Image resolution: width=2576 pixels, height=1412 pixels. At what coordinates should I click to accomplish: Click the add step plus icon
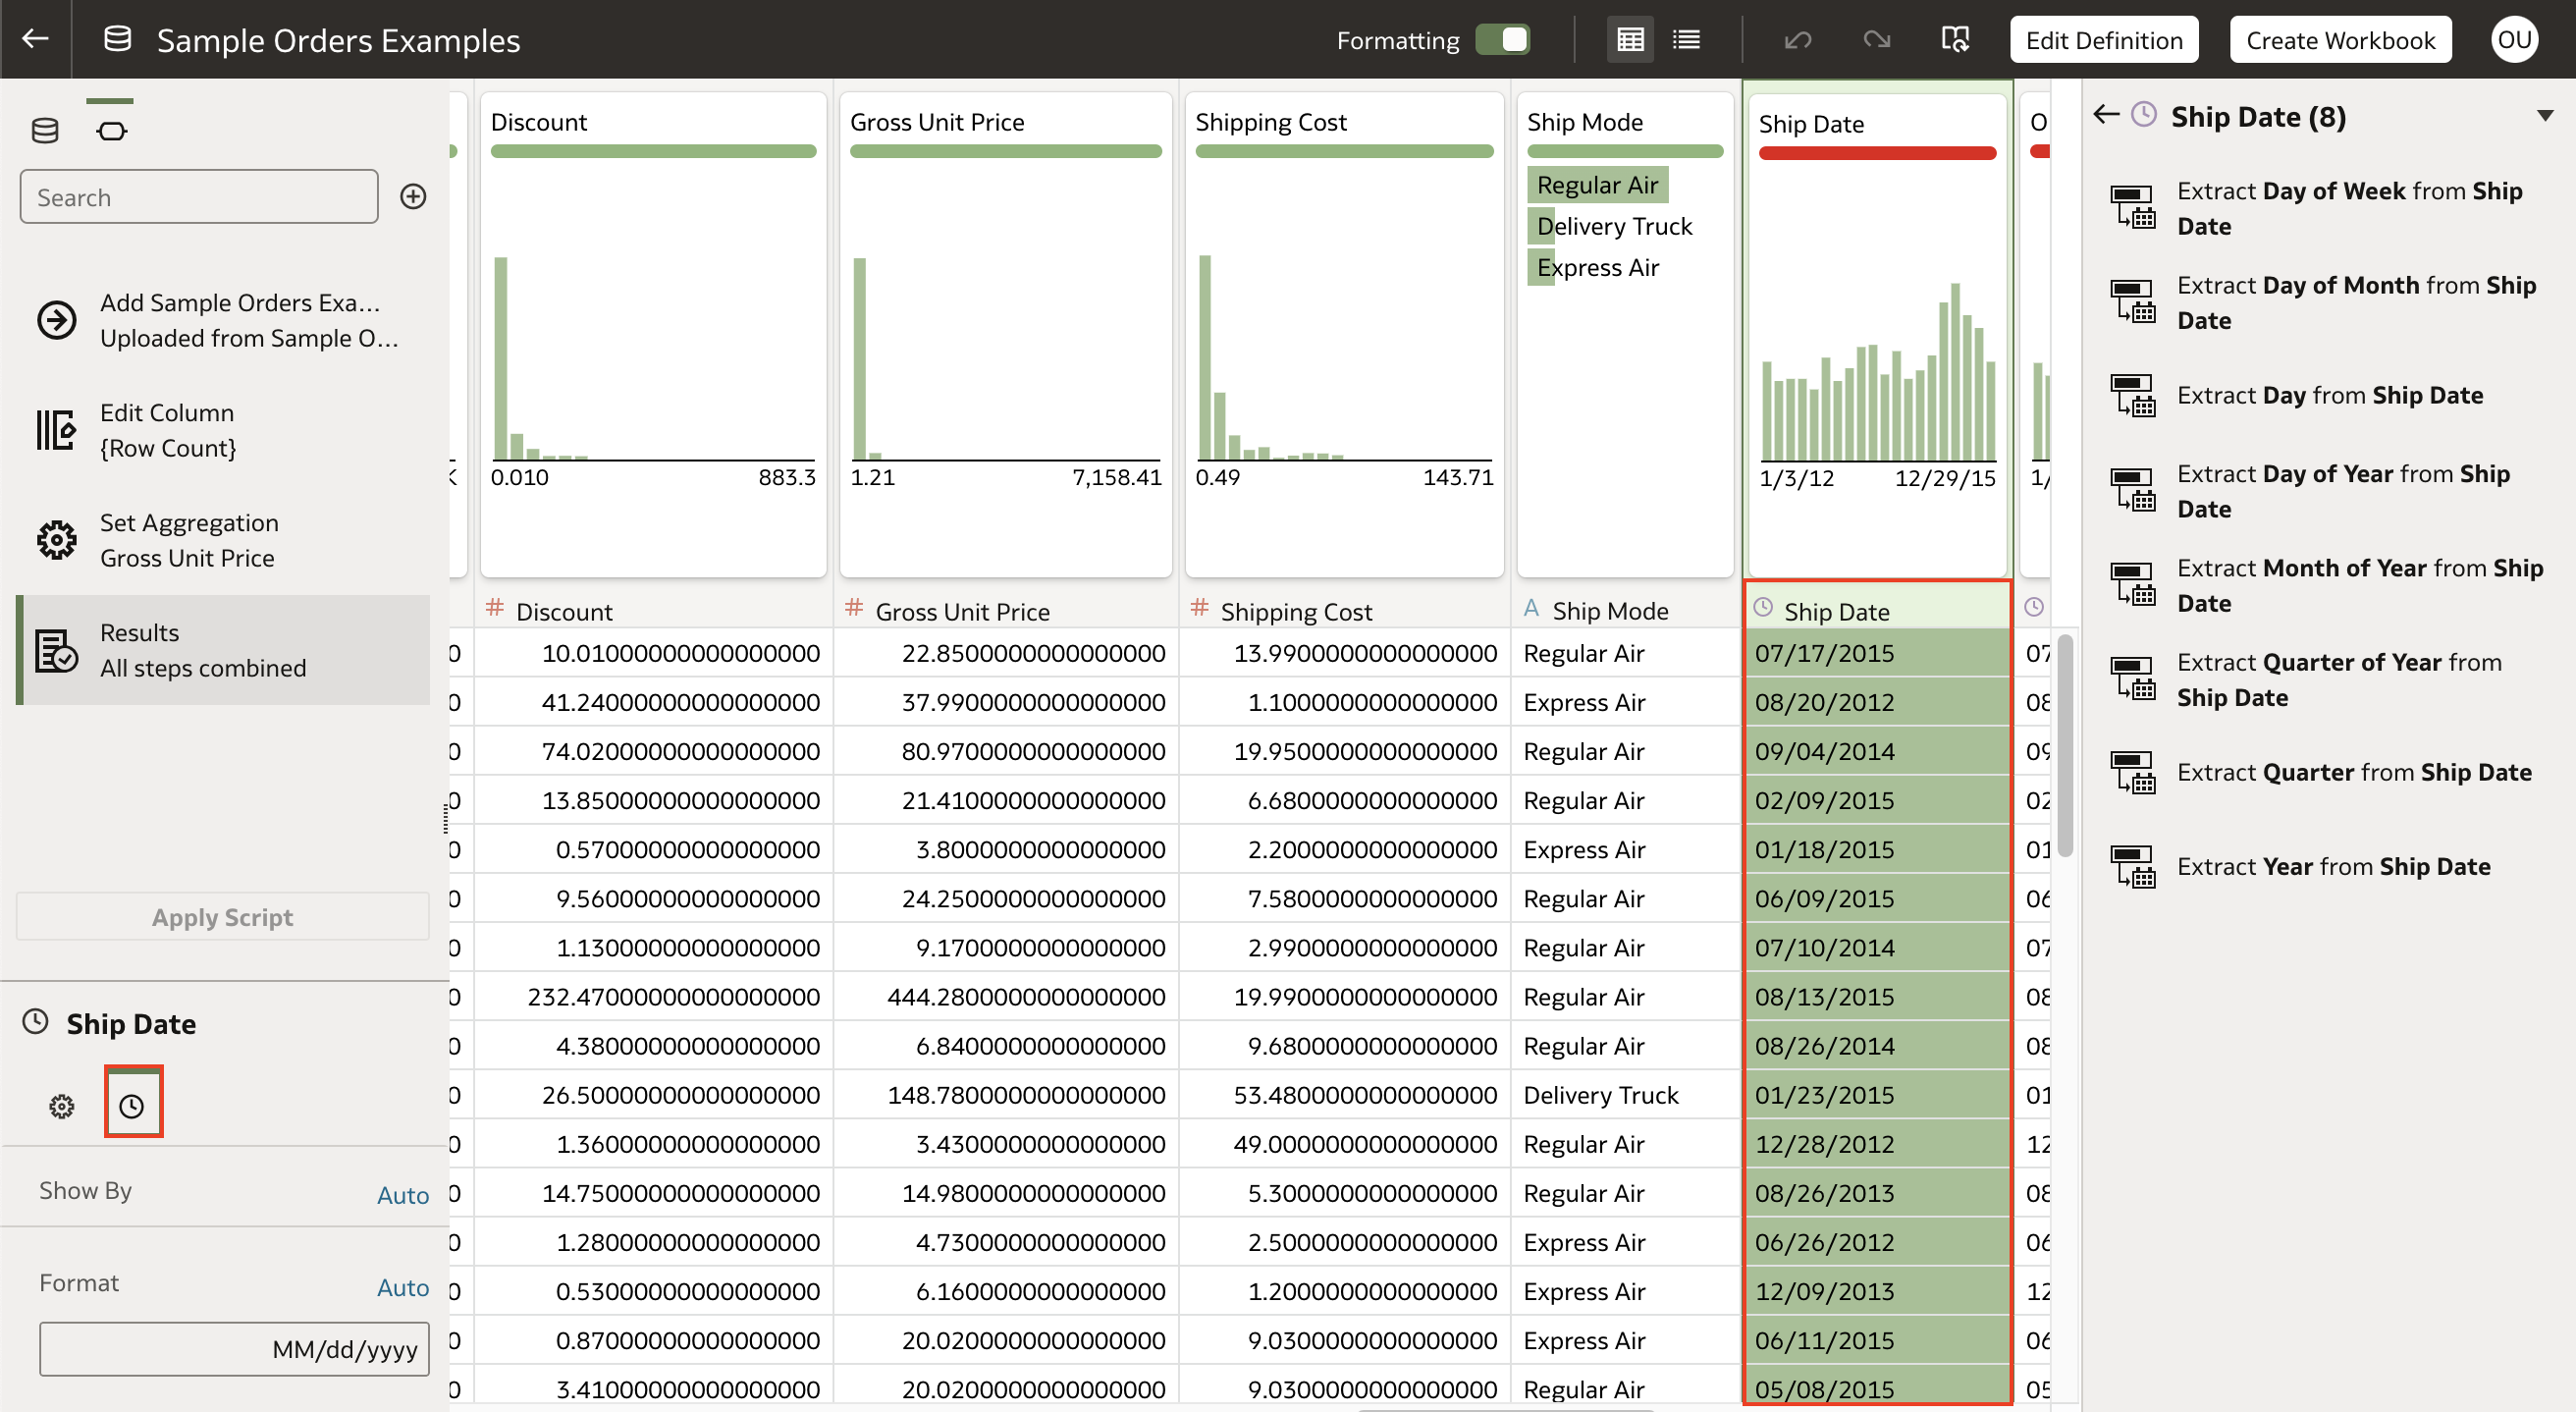click(413, 196)
